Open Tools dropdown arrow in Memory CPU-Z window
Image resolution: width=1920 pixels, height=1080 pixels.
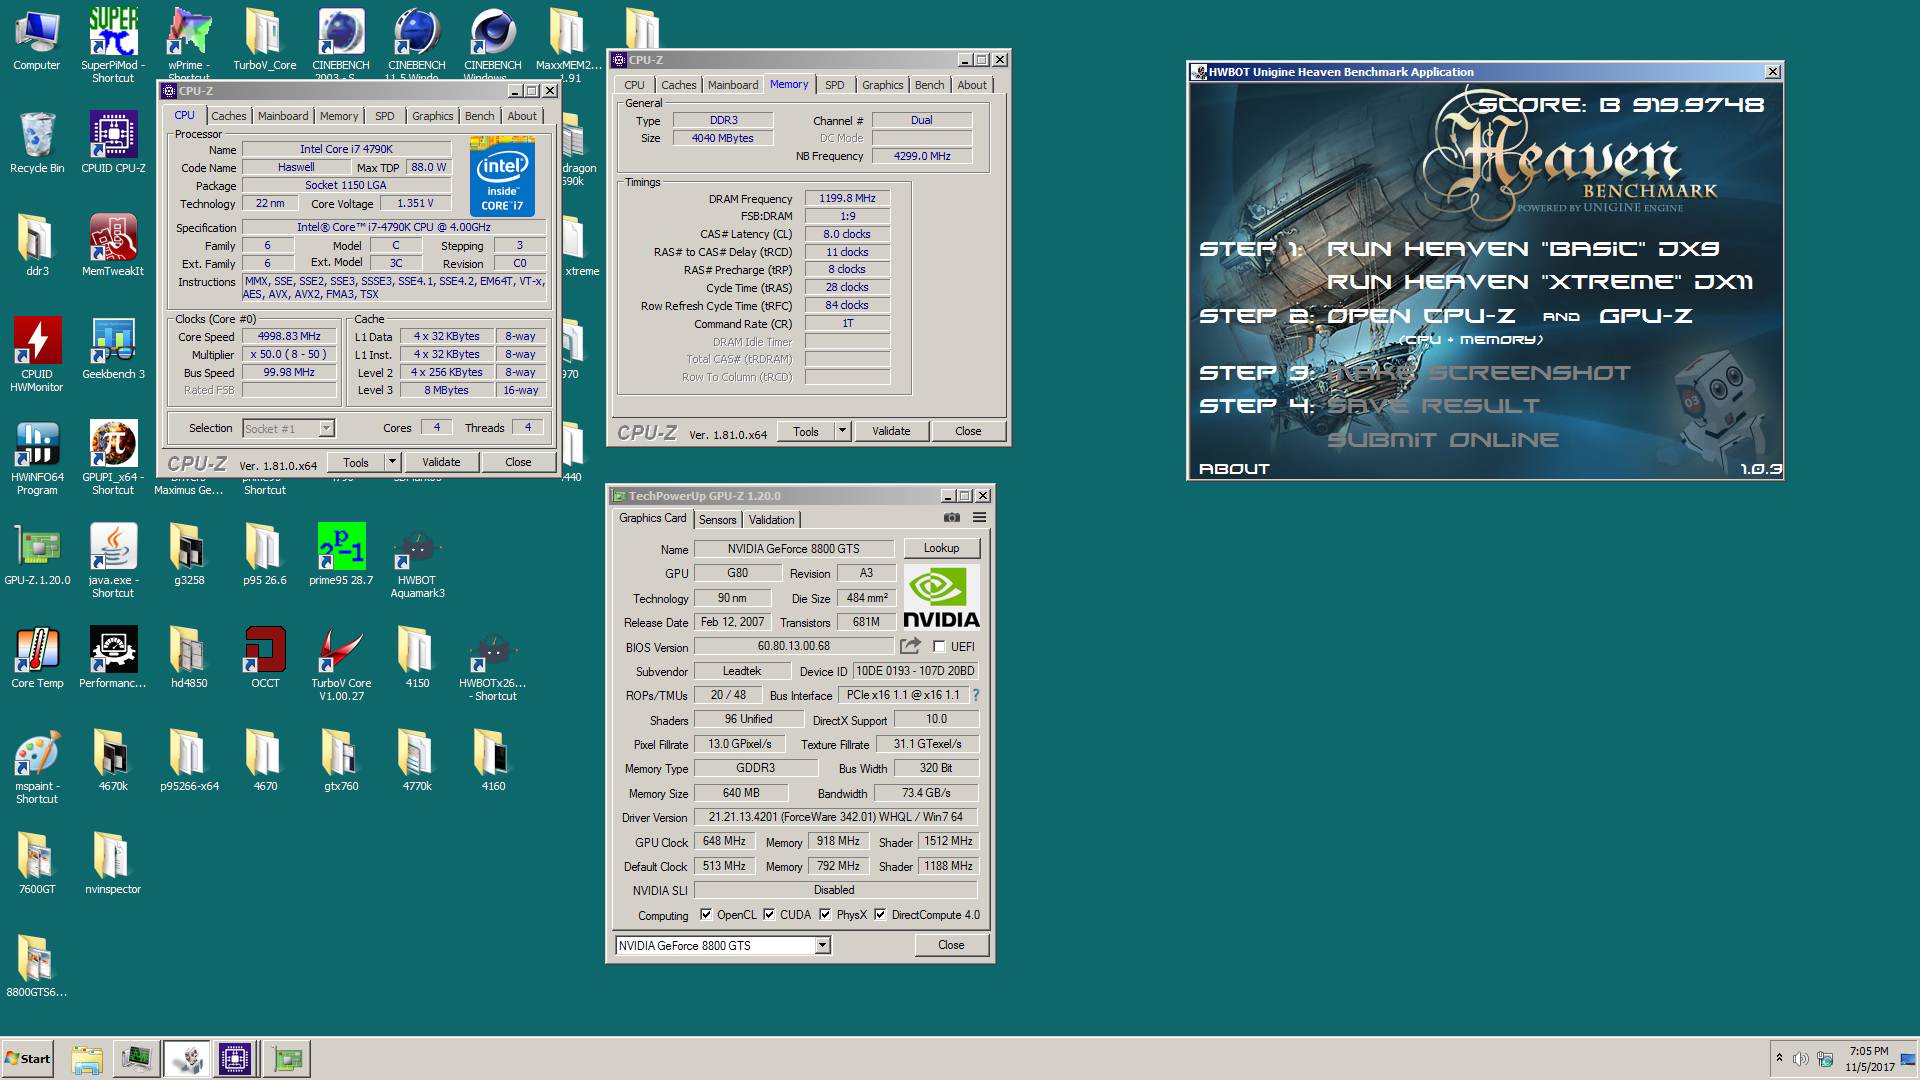tap(843, 431)
